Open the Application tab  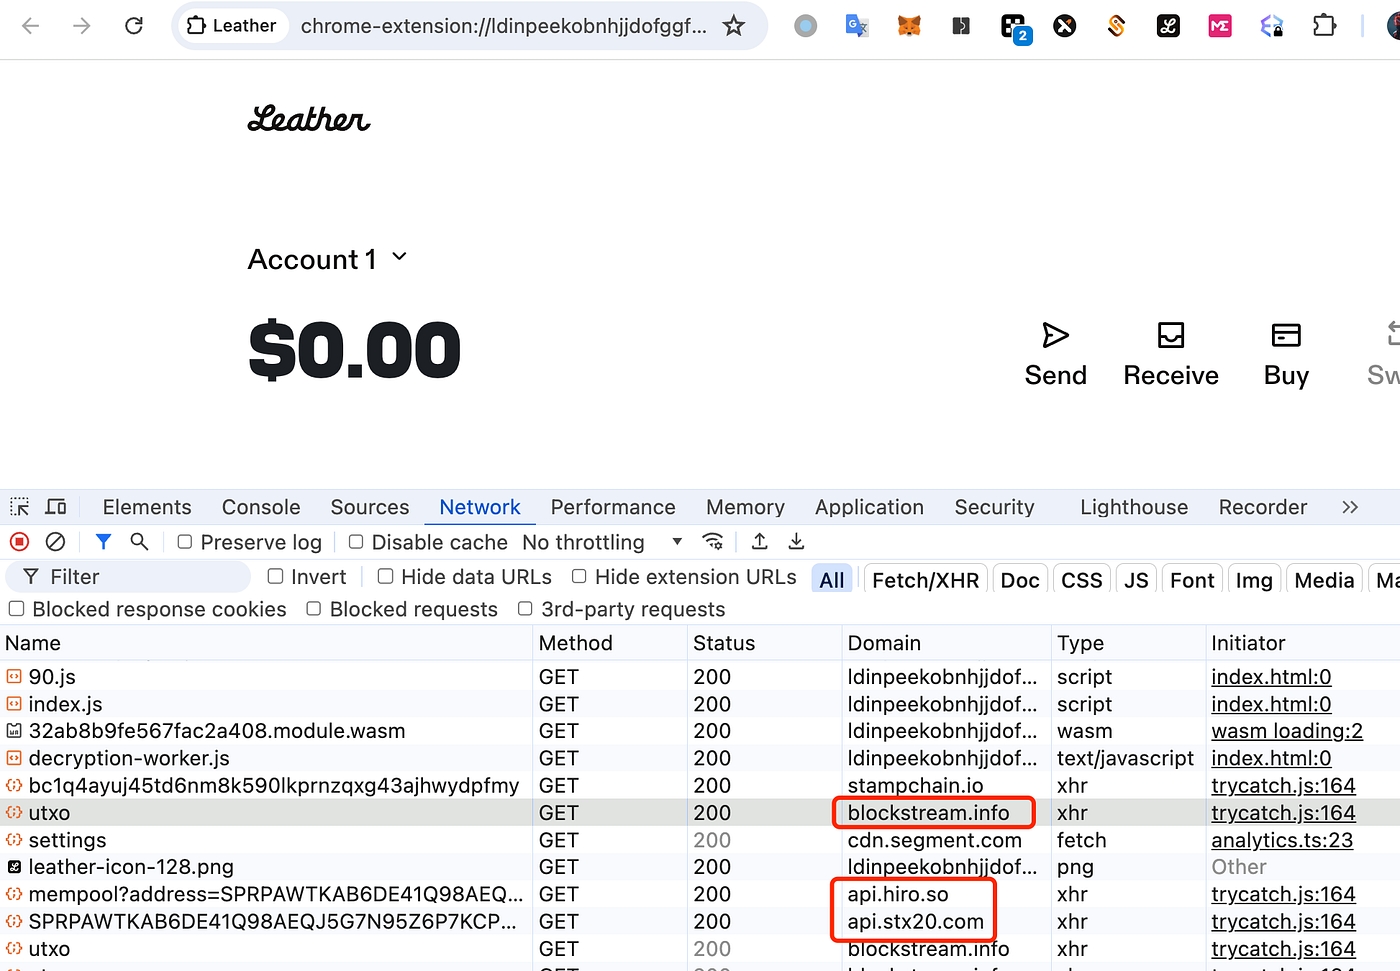tap(869, 507)
